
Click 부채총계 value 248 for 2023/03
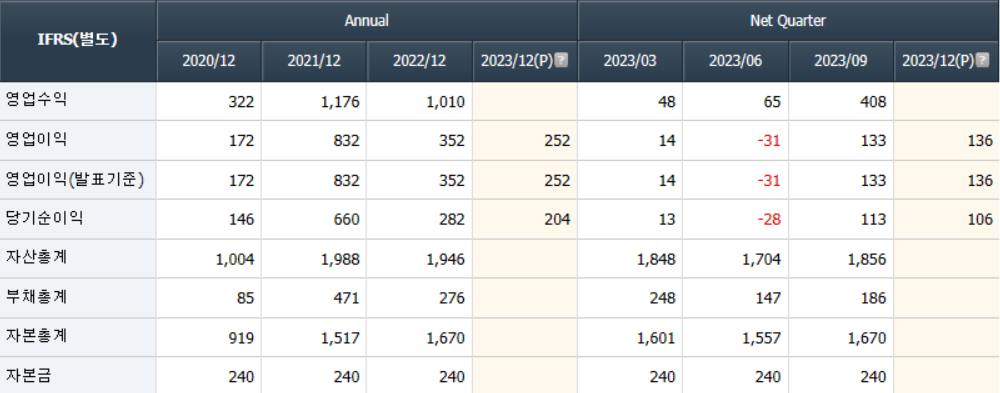click(x=663, y=298)
